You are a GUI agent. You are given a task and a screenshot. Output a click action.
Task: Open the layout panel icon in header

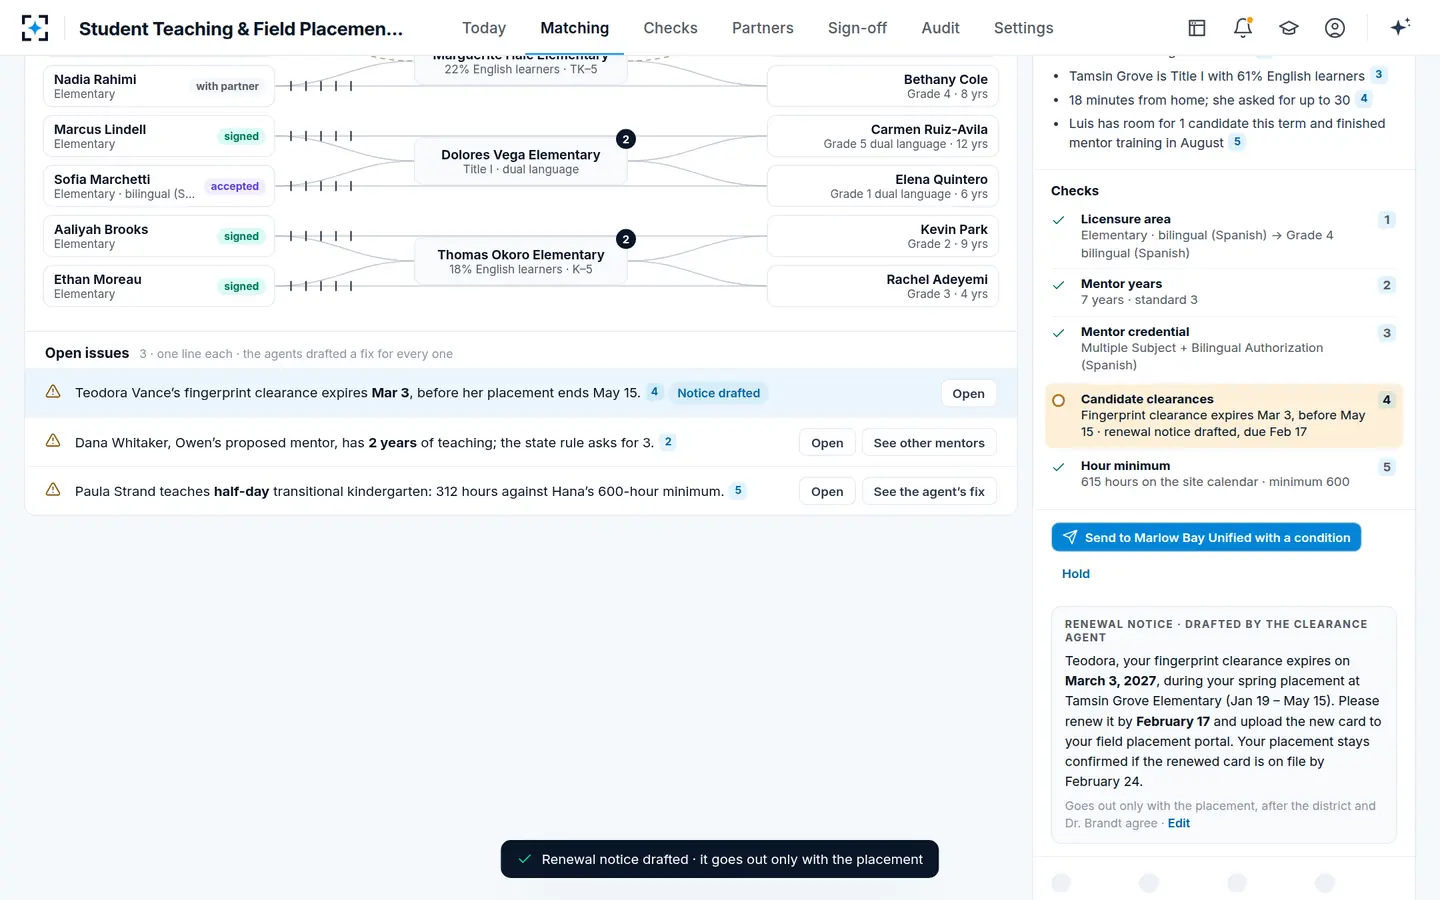pos(1197,28)
